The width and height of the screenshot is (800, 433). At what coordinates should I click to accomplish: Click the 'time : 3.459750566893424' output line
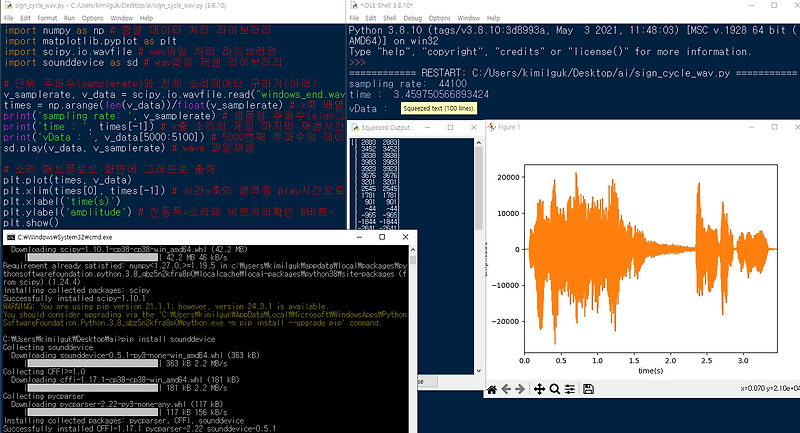[x=418, y=94]
